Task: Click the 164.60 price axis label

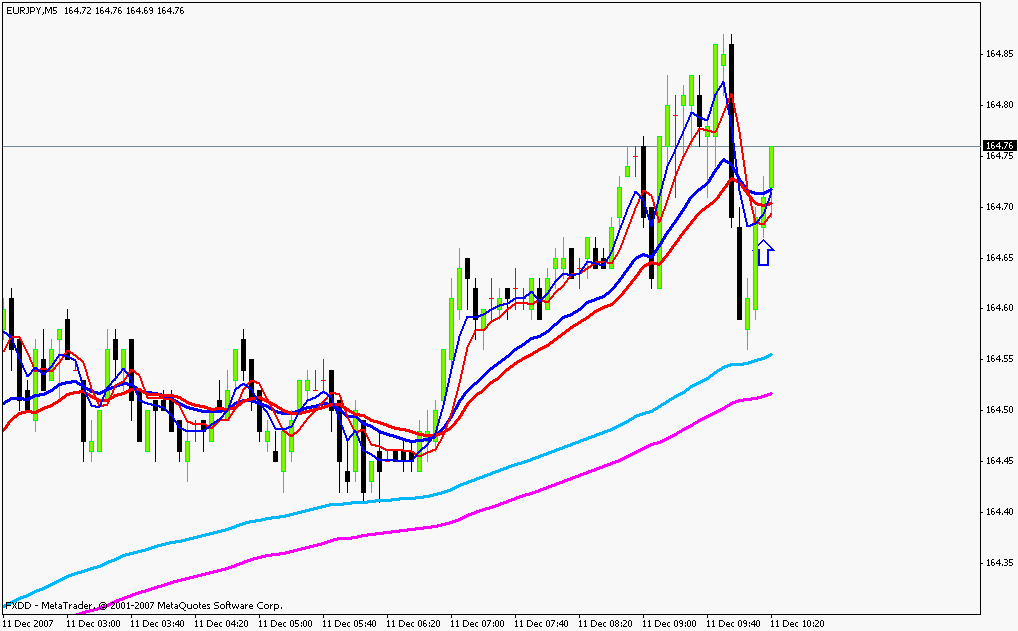Action: [x=999, y=308]
